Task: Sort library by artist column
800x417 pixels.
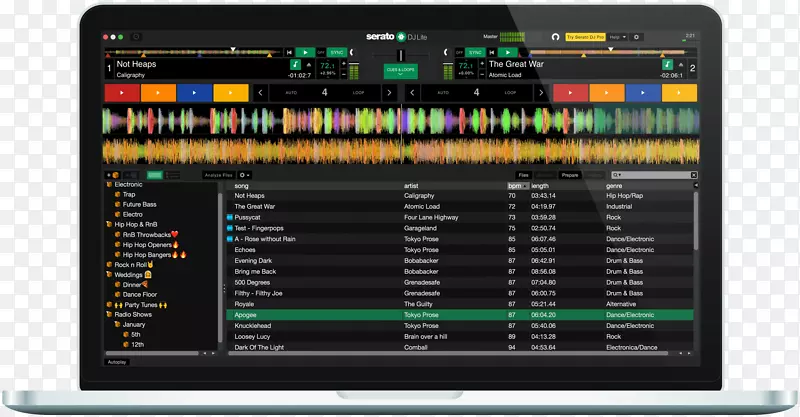Action: click(x=411, y=186)
